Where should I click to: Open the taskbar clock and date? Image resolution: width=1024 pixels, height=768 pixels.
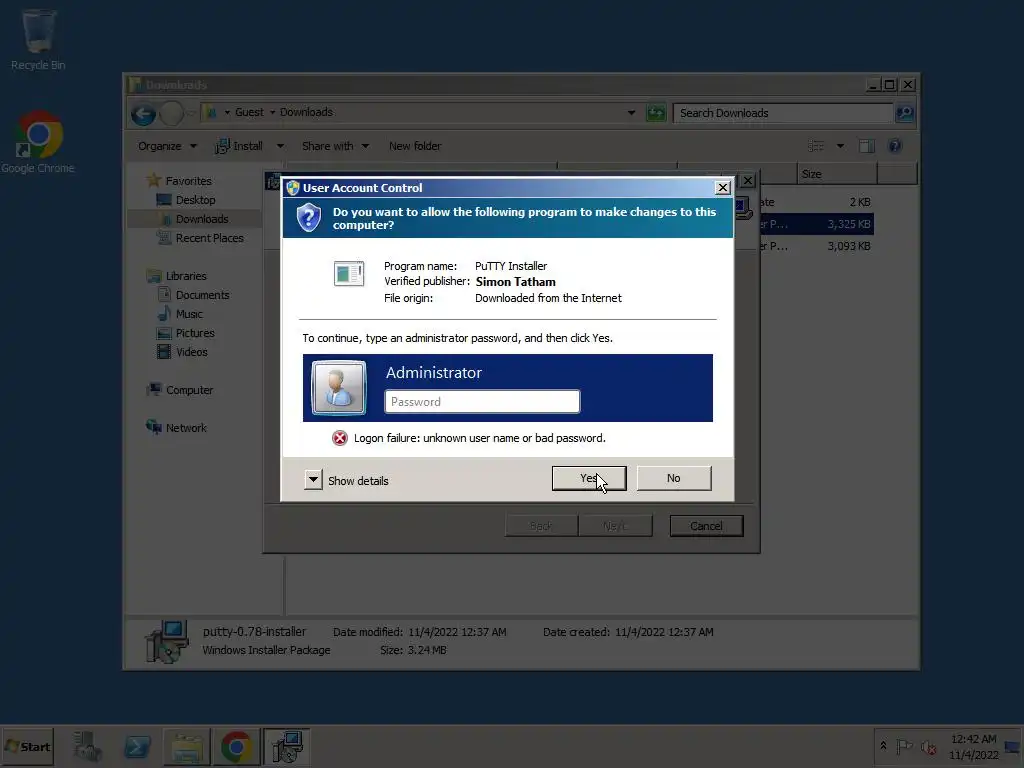pyautogui.click(x=973, y=746)
